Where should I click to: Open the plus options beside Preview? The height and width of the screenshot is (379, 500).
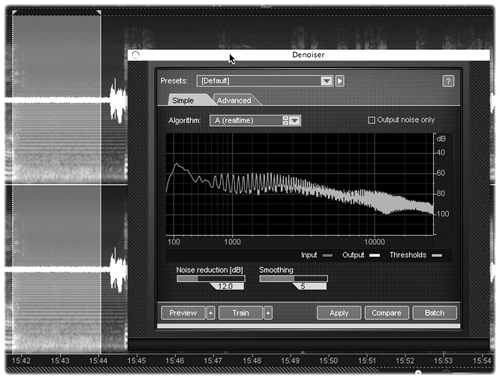[x=210, y=313]
